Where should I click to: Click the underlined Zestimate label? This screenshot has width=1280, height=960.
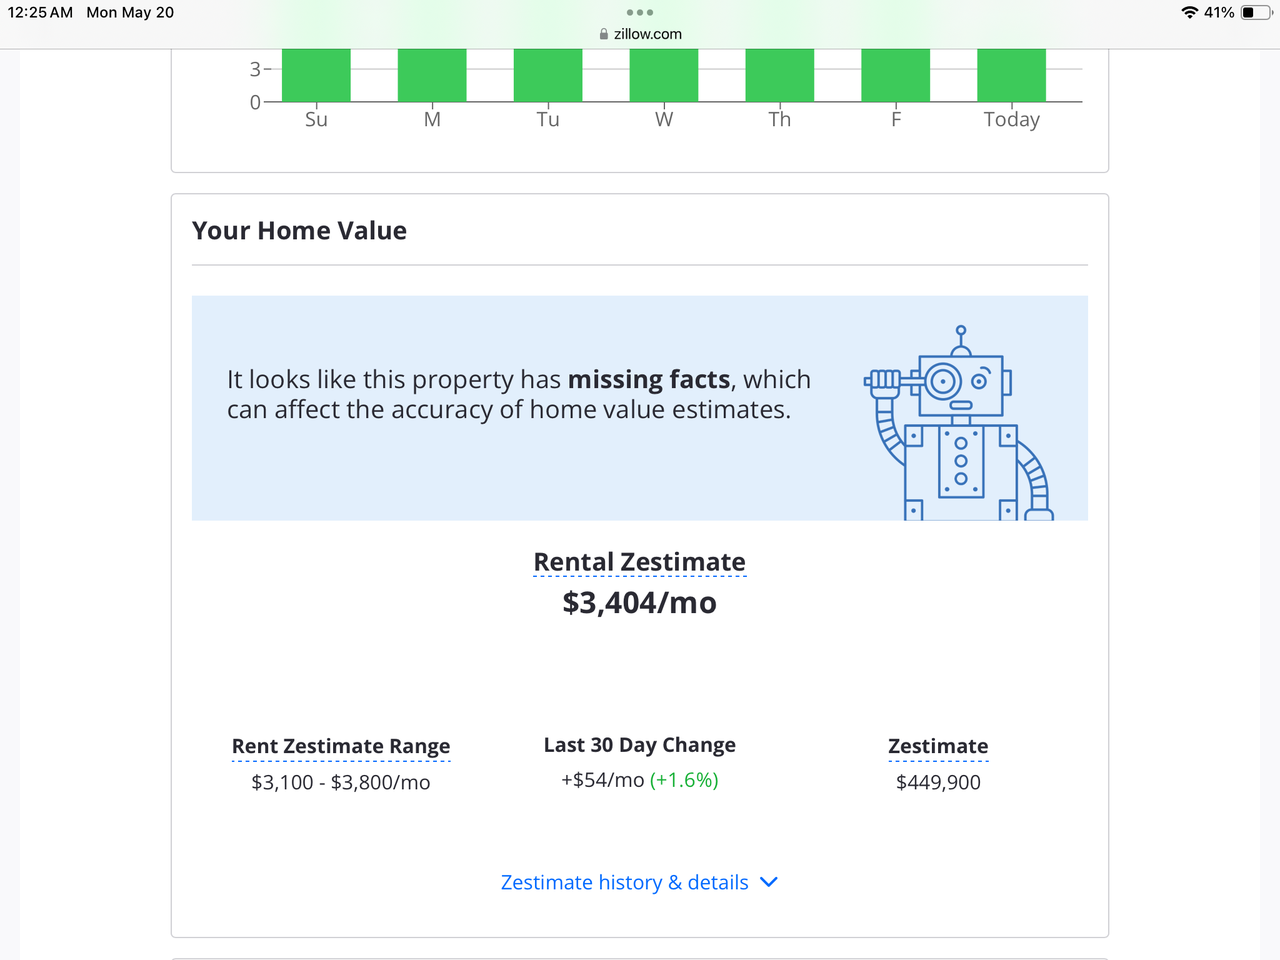[938, 746]
